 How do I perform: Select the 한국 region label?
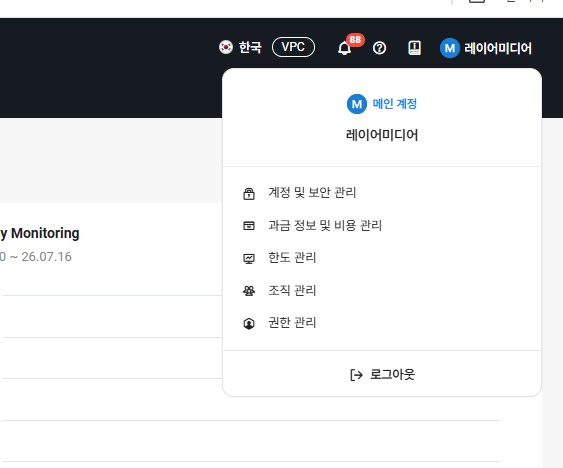pos(250,47)
